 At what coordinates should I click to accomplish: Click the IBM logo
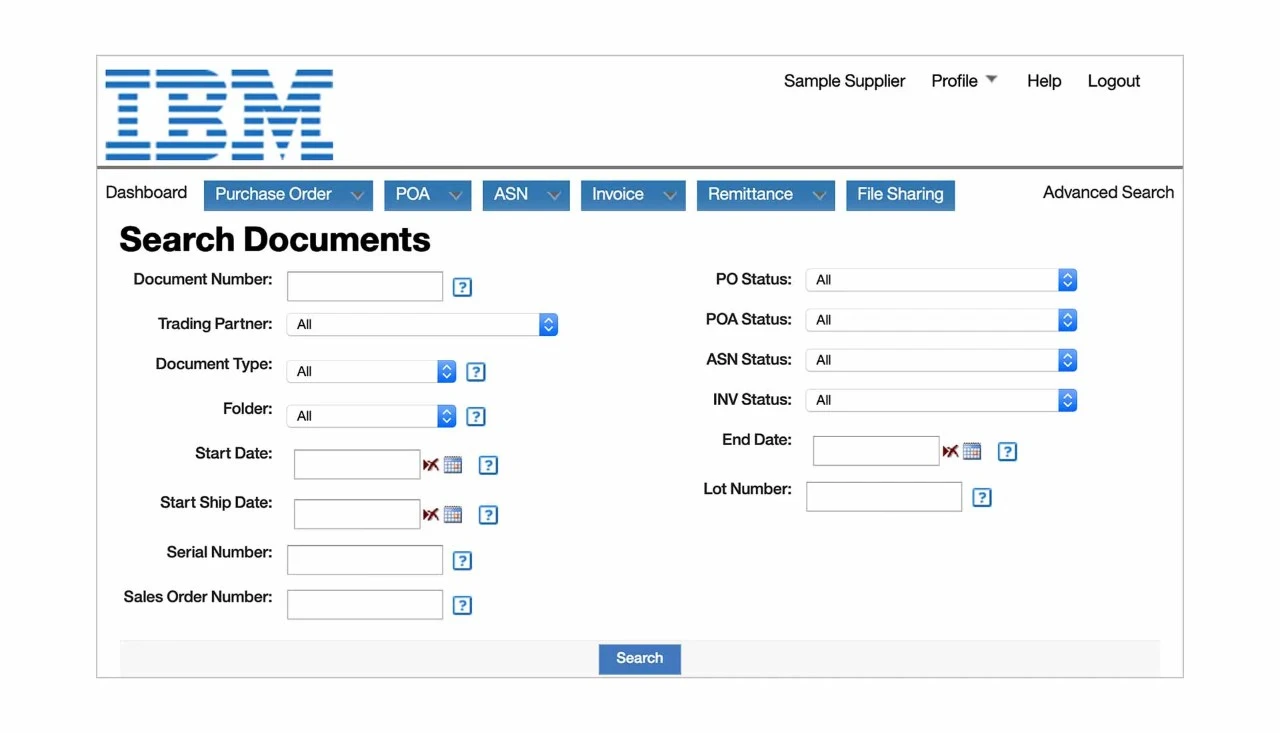click(x=219, y=115)
